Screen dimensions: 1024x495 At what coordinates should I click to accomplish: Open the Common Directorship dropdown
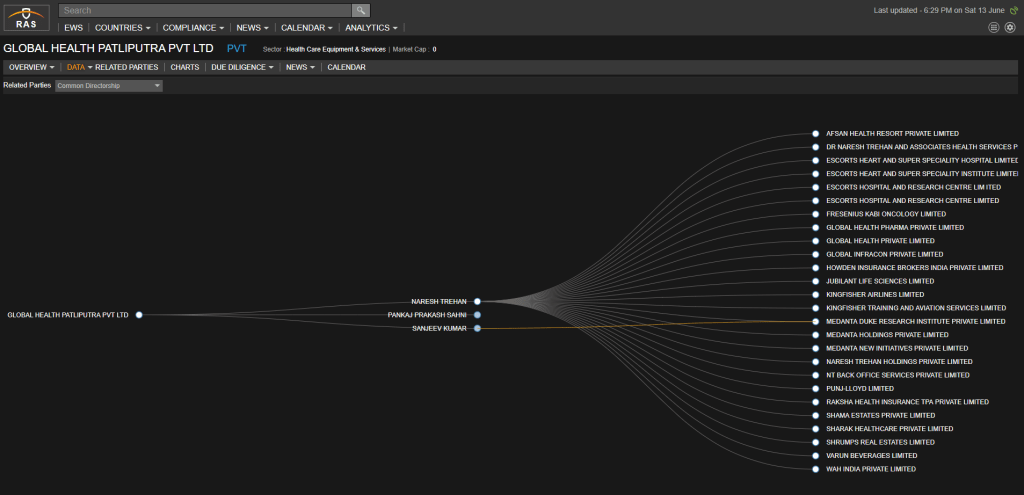click(x=109, y=86)
